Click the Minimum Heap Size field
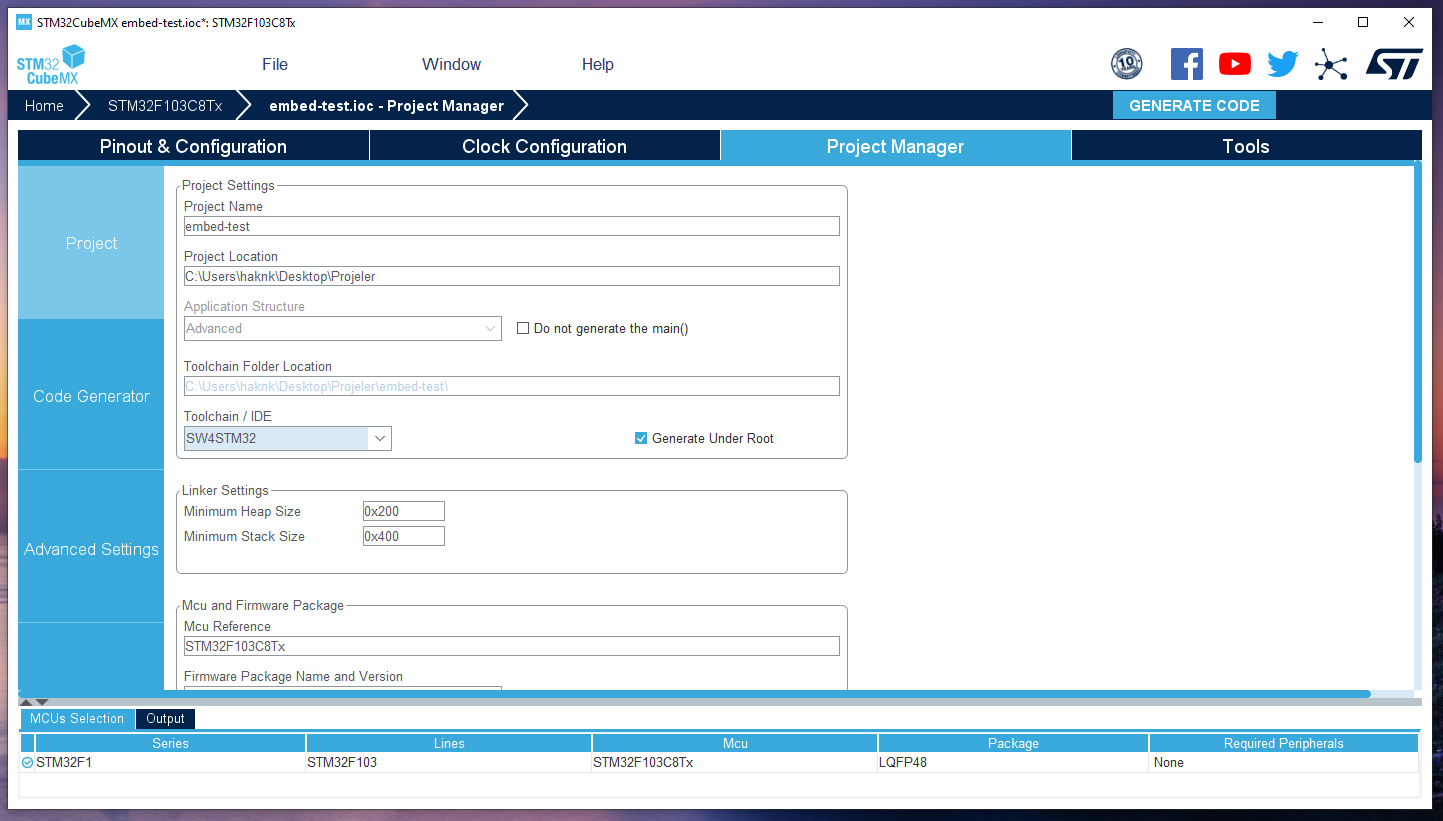 click(404, 511)
